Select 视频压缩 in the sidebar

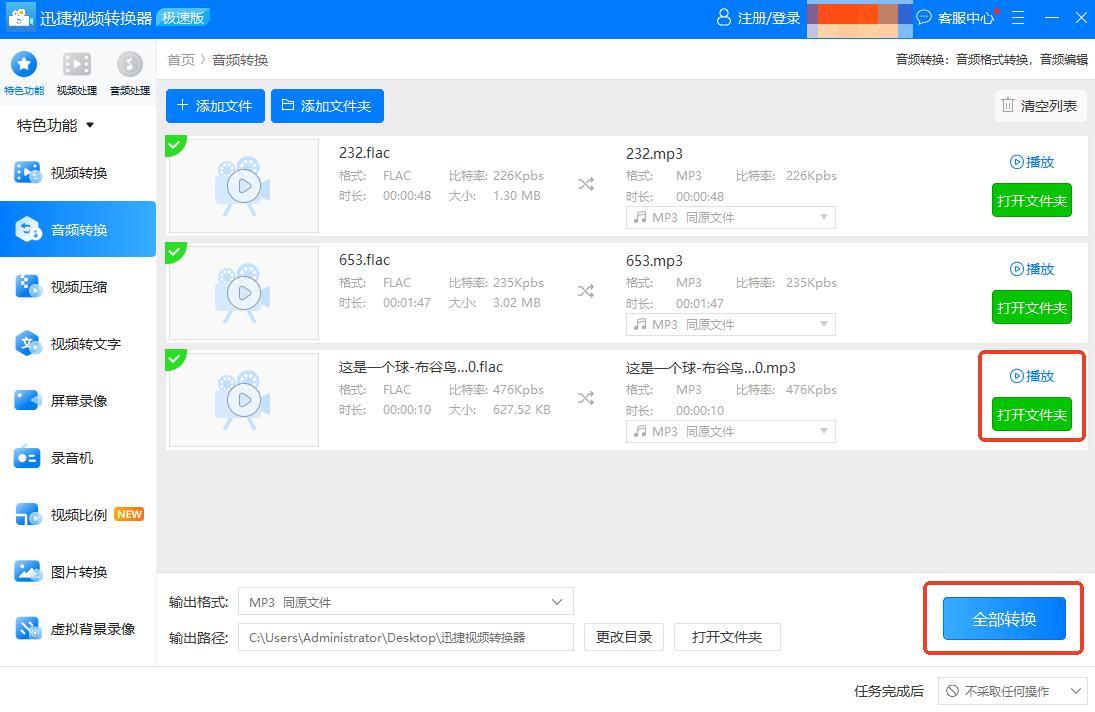pos(78,287)
